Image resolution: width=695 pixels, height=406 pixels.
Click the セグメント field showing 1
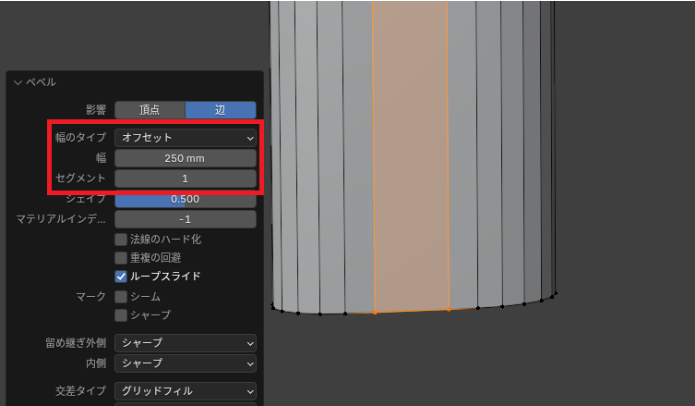[x=185, y=178]
